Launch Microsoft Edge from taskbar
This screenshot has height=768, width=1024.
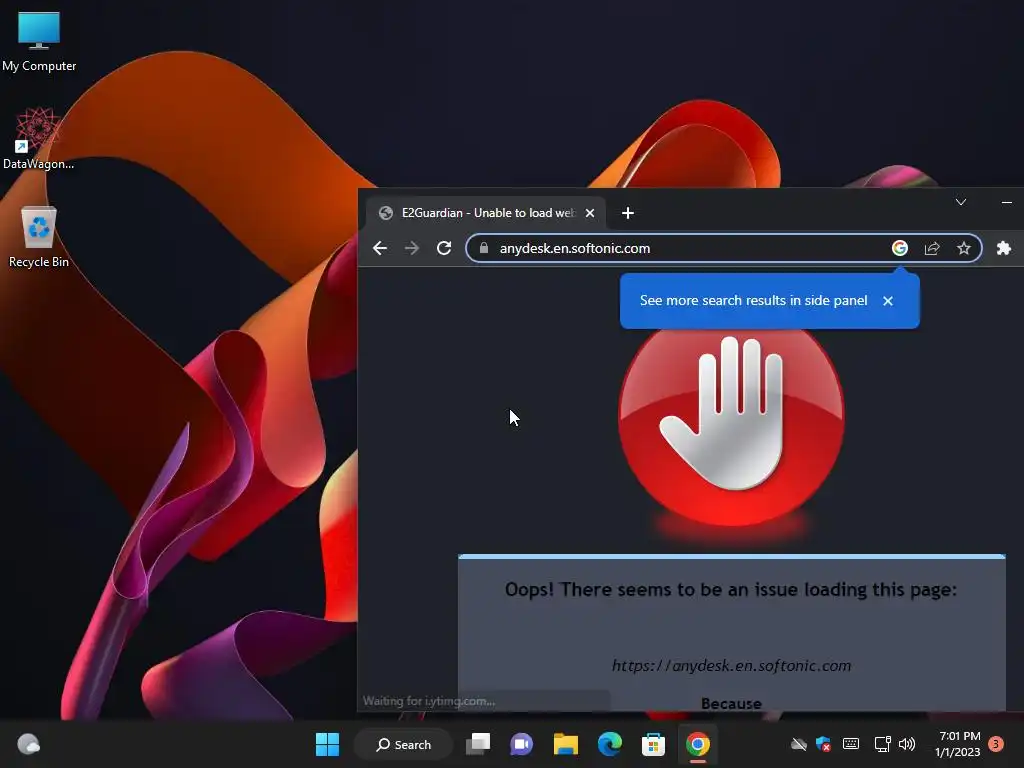coord(609,744)
